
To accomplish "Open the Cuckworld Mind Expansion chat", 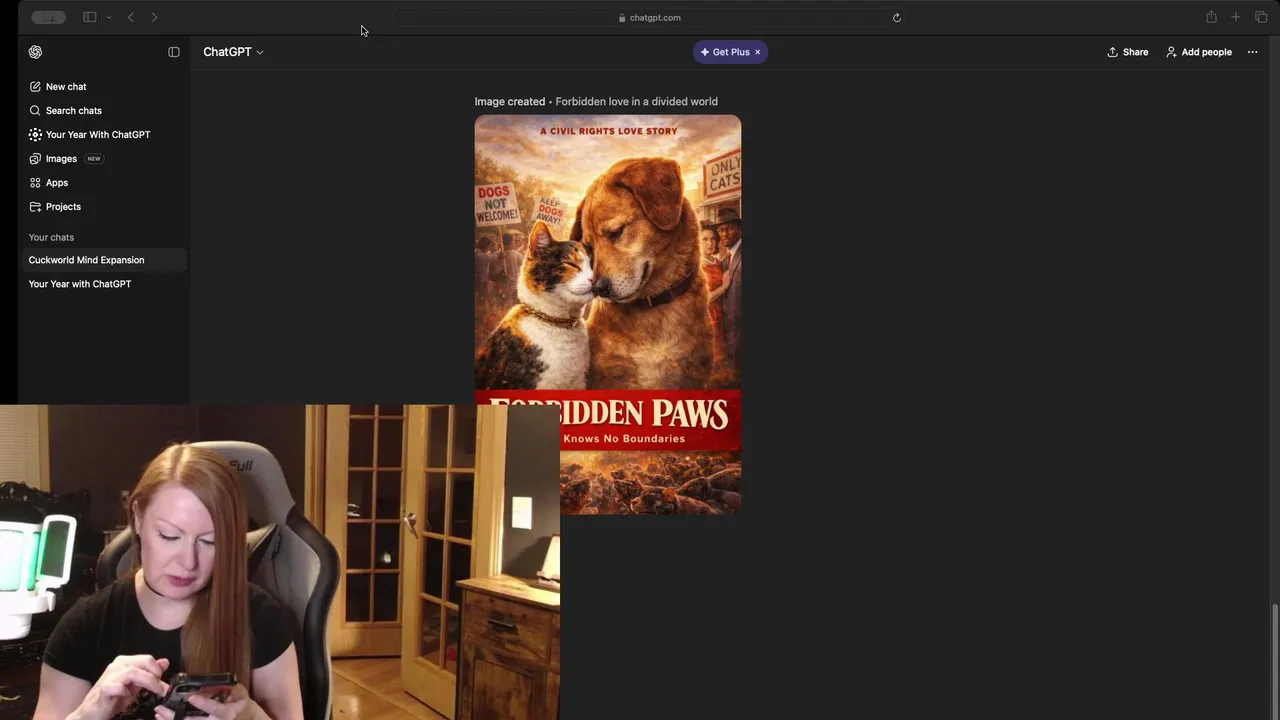I will click(103, 260).
